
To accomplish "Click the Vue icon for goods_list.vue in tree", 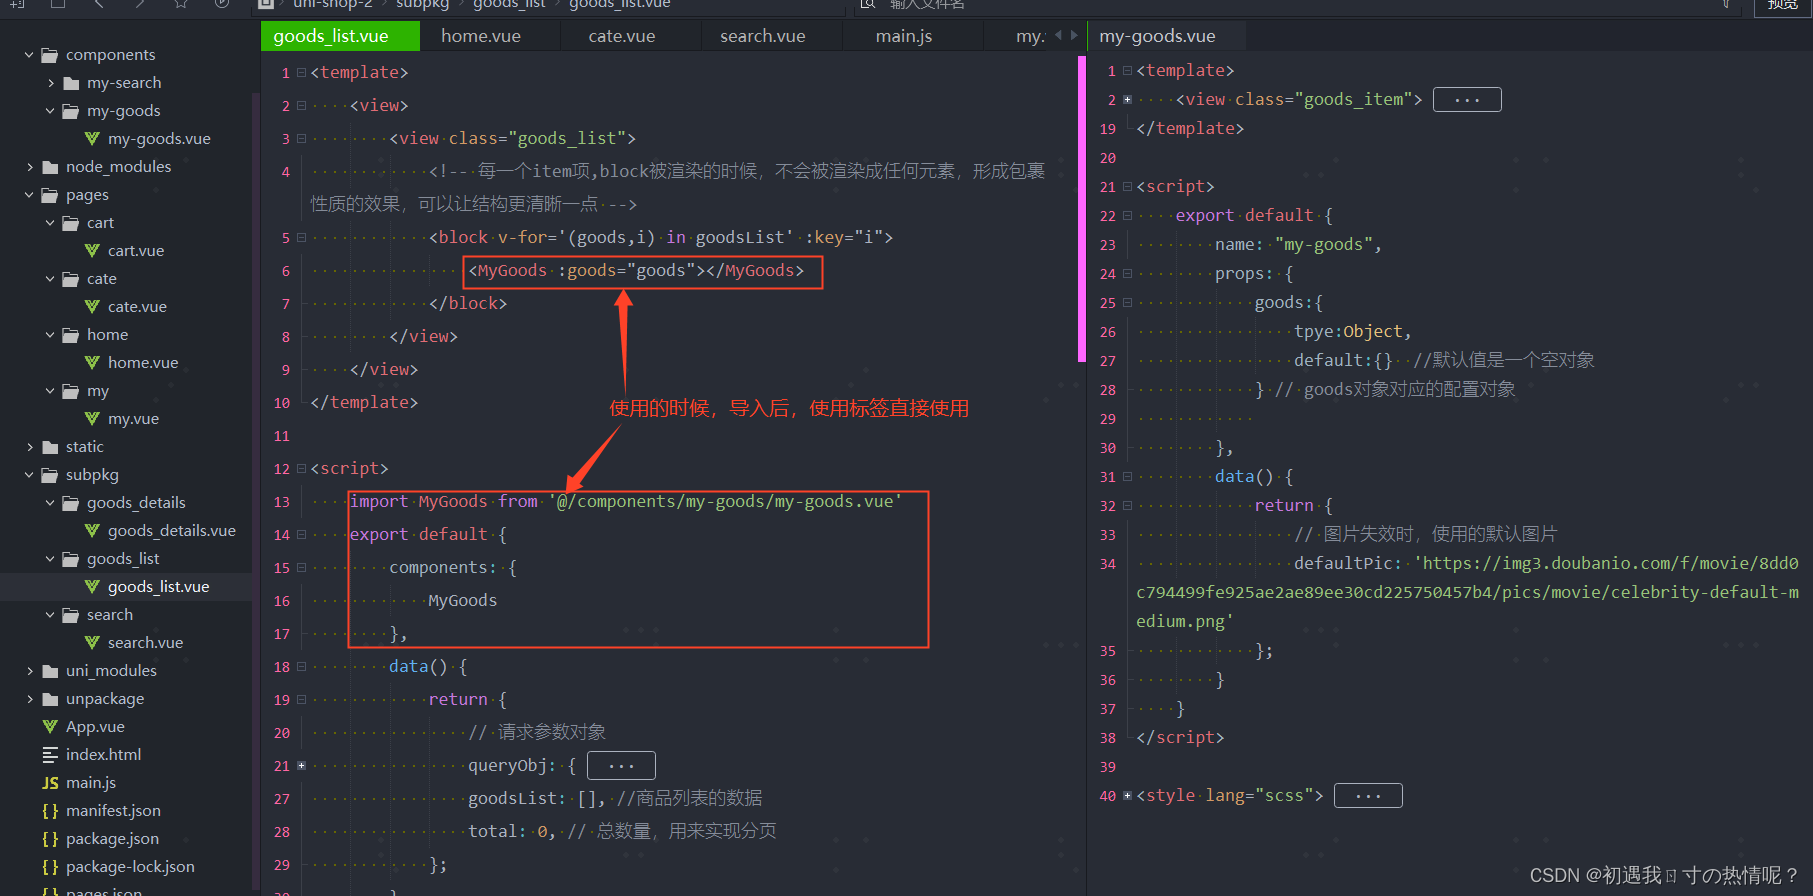I will pyautogui.click(x=92, y=587).
